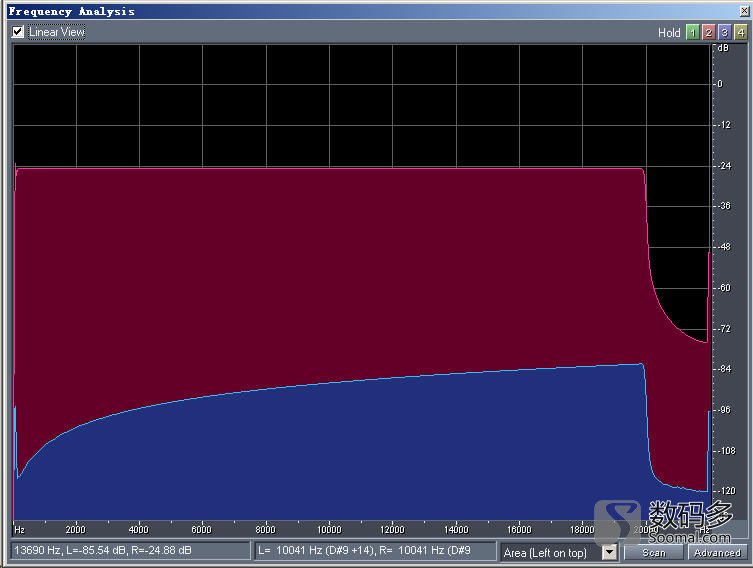Viewport: 753px width, 568px height.
Task: Click the Scan button
Action: tap(654, 552)
